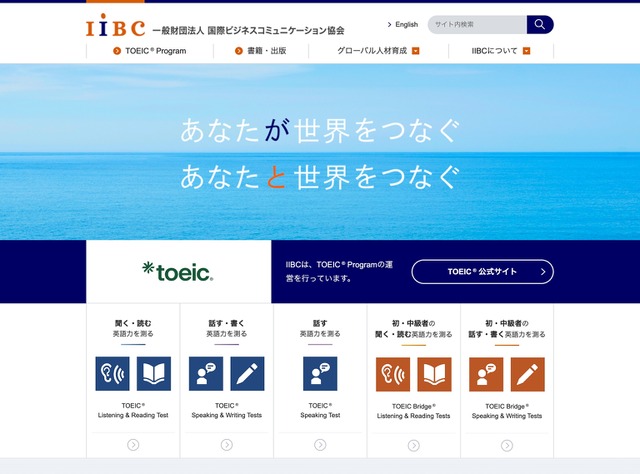Open the TOEIC 公式サイト button

482,271
